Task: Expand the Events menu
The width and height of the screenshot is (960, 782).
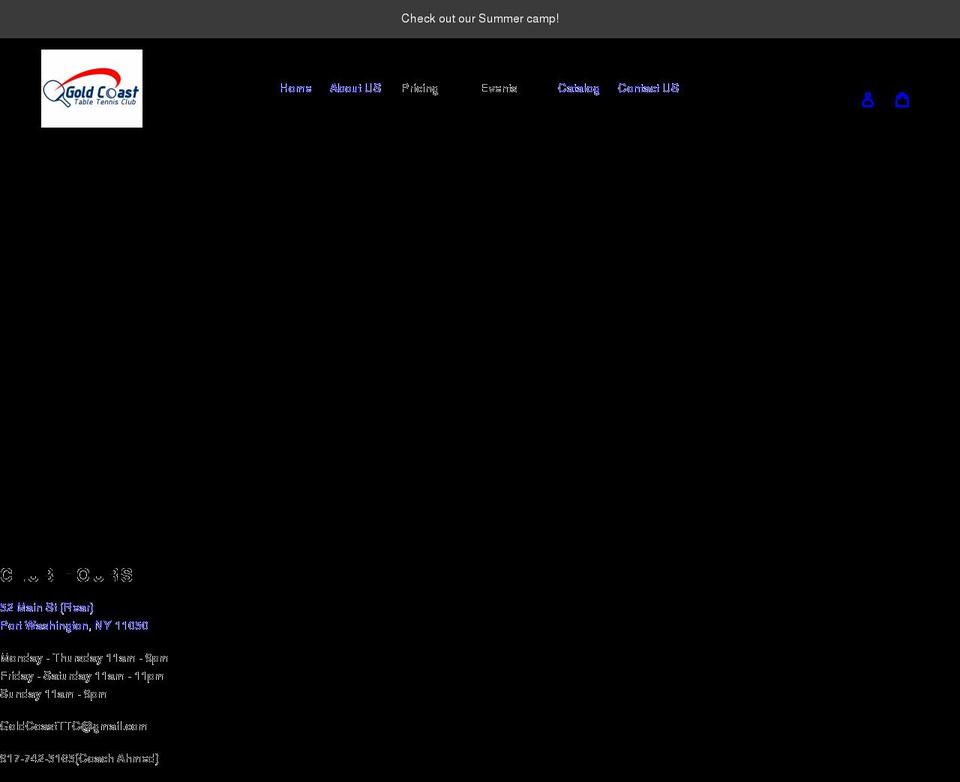Action: coord(499,88)
